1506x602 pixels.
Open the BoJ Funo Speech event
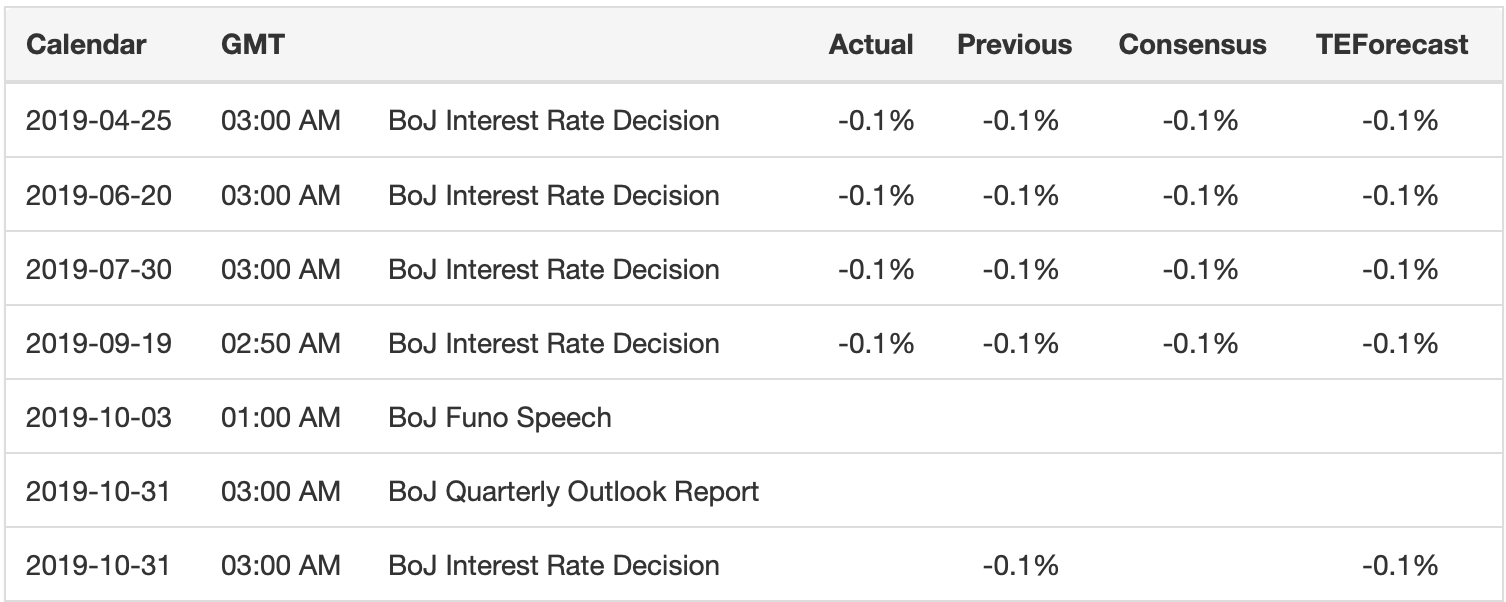[x=499, y=417]
